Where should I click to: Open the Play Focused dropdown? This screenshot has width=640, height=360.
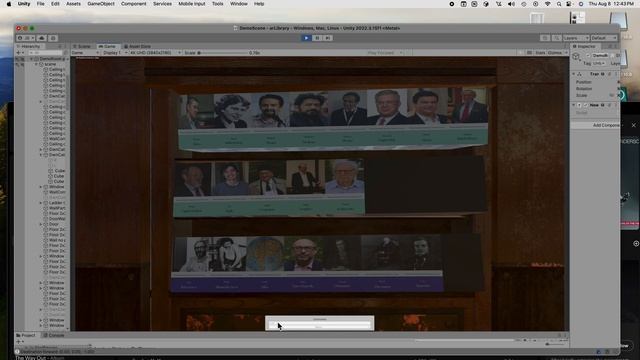[x=385, y=53]
